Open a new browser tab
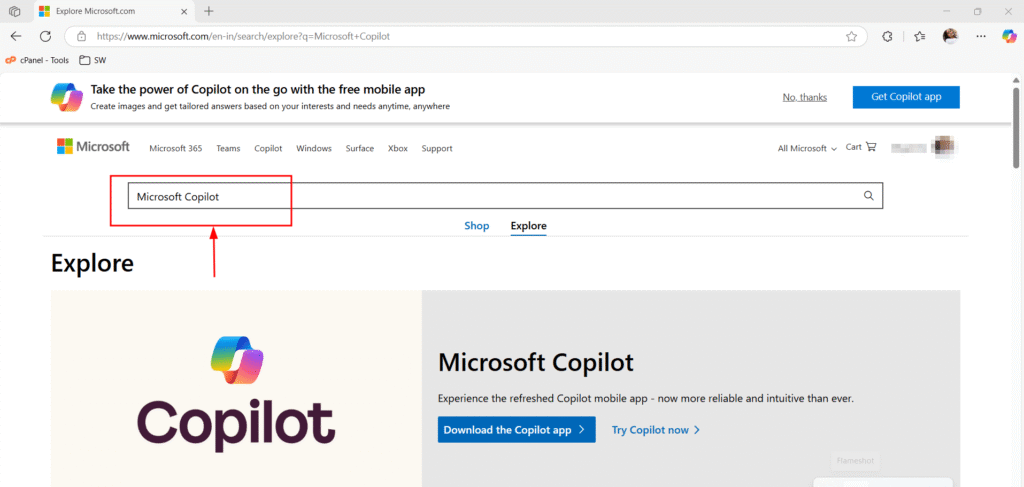The width and height of the screenshot is (1024, 487). pyautogui.click(x=209, y=11)
